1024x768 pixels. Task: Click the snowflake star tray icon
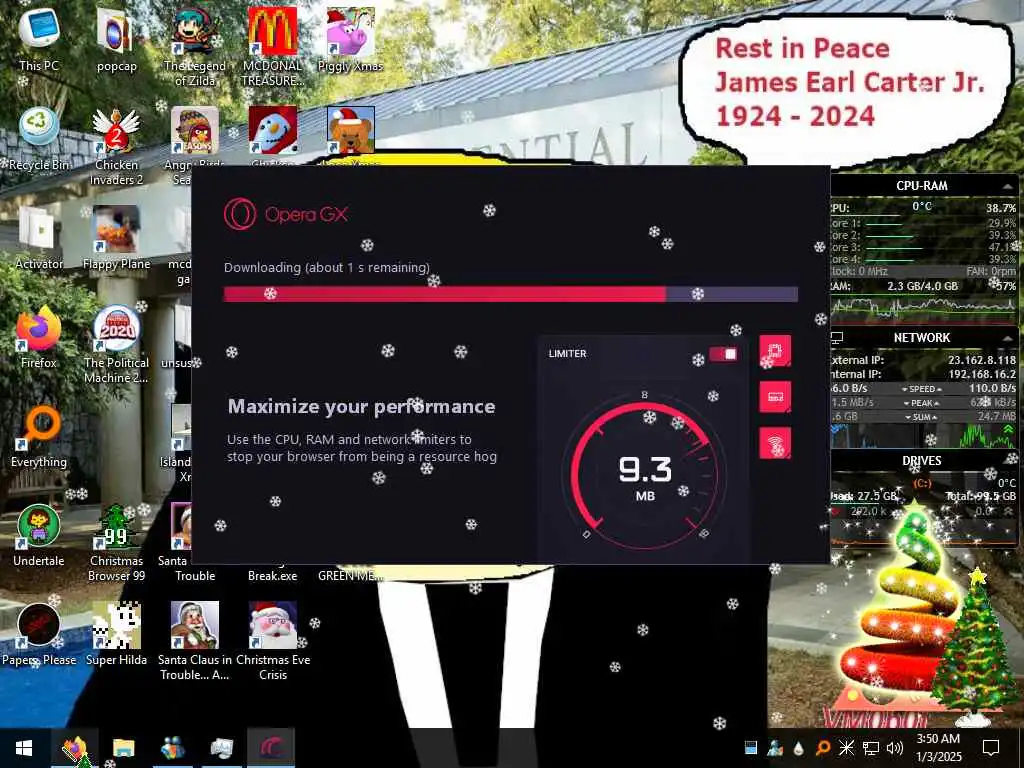[x=846, y=748]
